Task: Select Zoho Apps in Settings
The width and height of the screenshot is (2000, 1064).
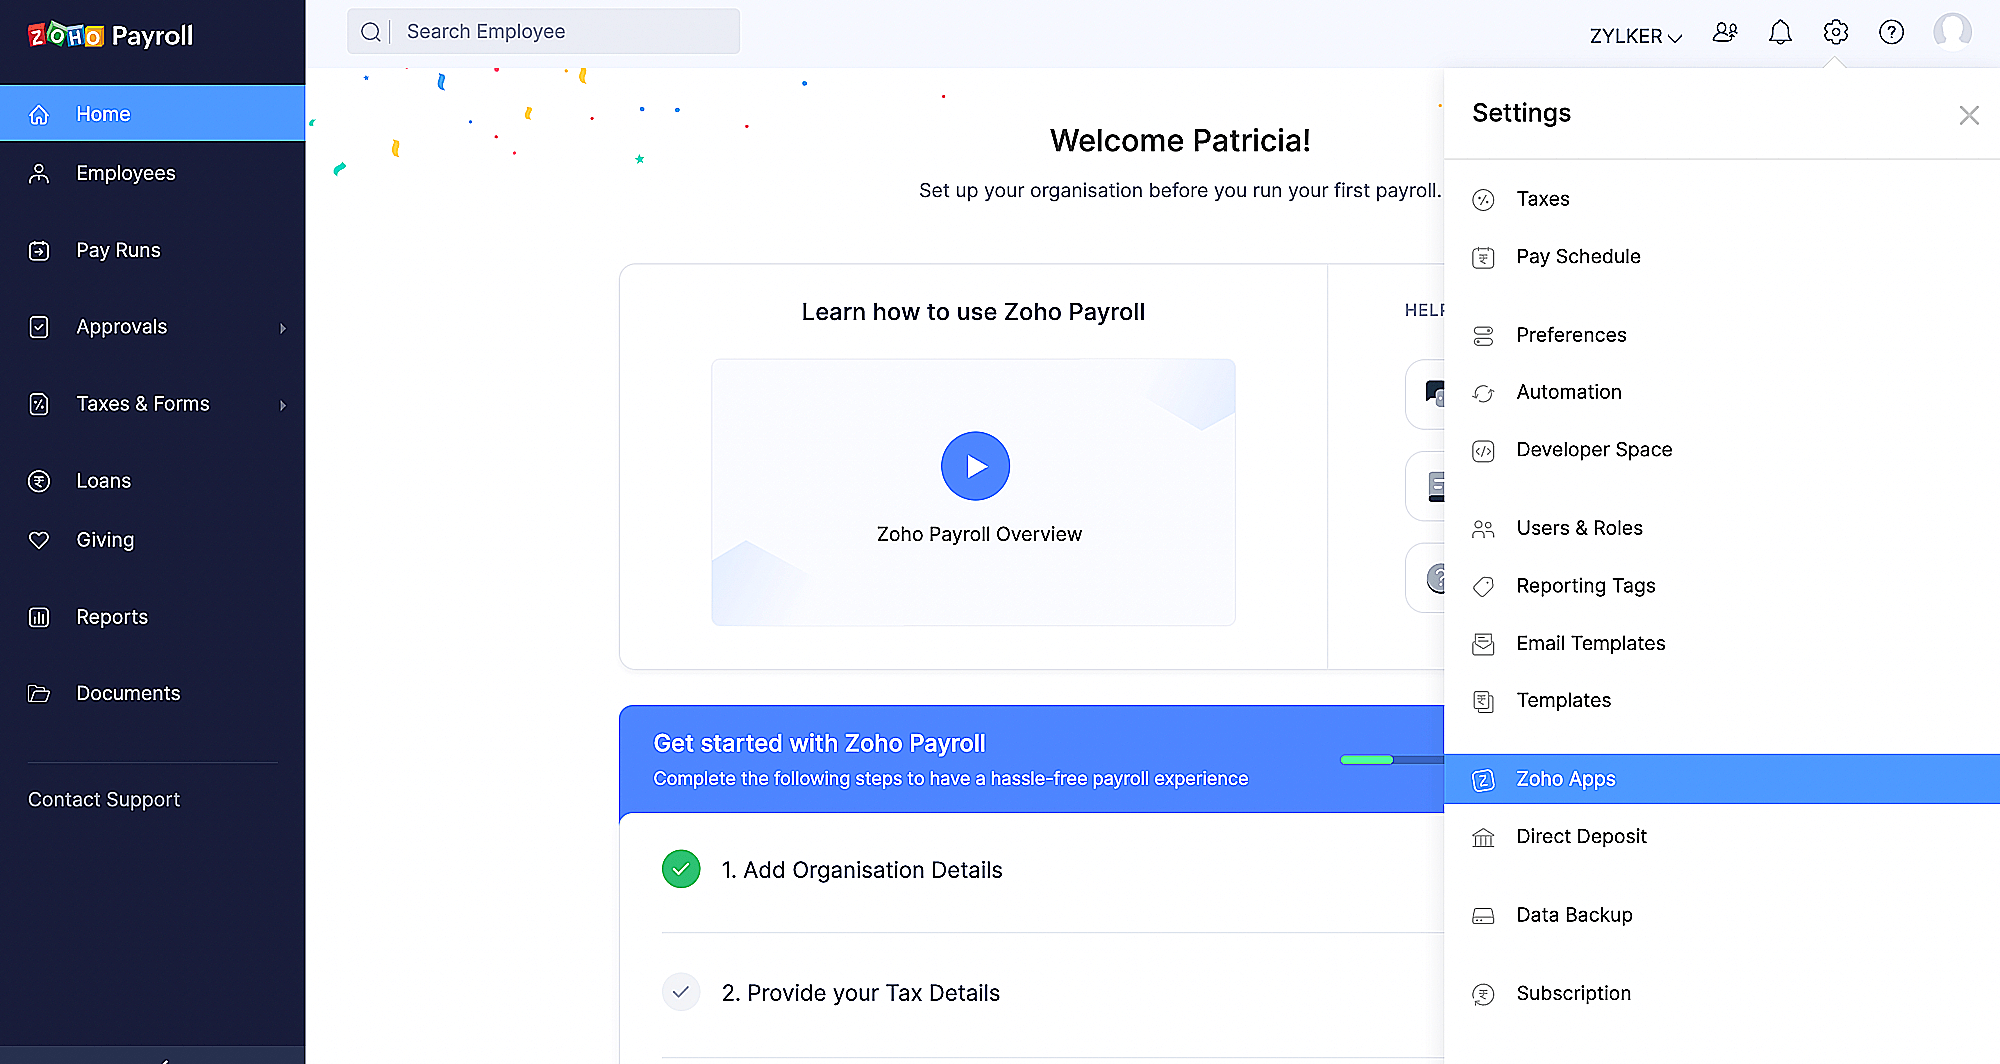Action: 1565,779
